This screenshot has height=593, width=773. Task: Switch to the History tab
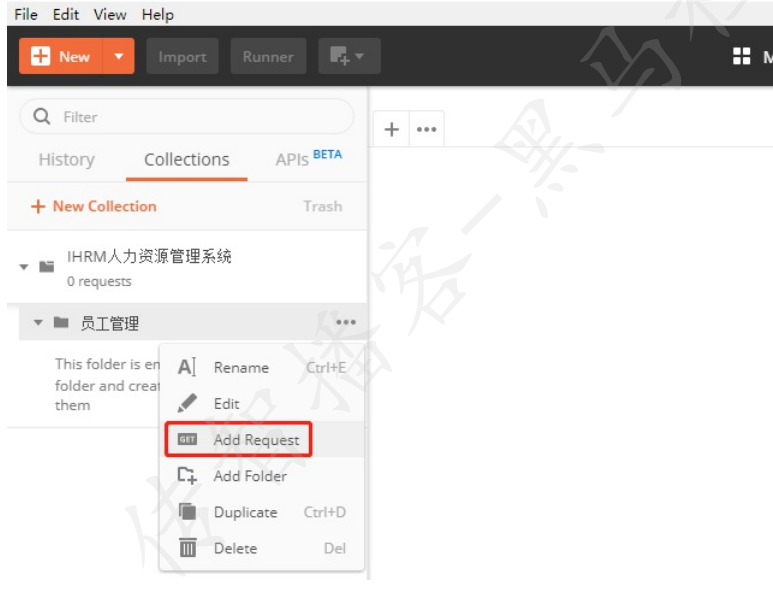pyautogui.click(x=67, y=160)
